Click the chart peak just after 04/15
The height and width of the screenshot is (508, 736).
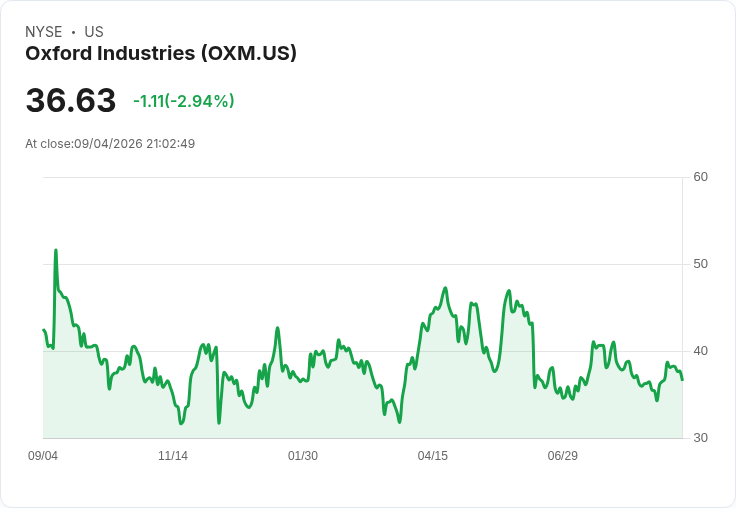445,288
